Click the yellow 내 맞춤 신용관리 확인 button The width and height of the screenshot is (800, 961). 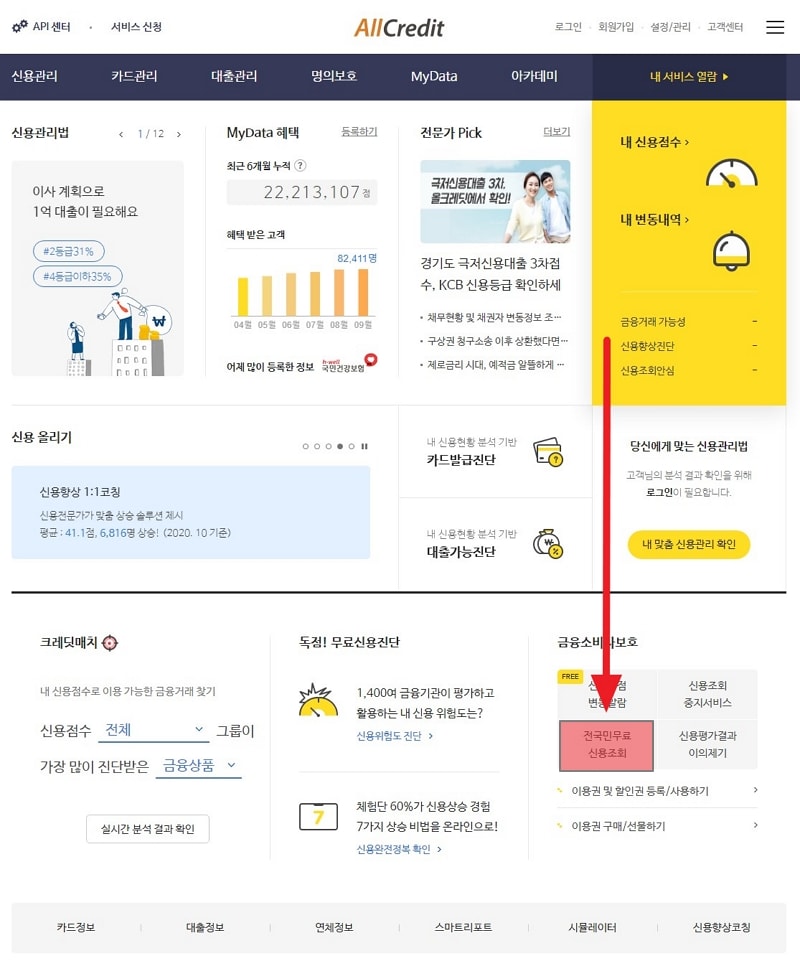point(688,546)
